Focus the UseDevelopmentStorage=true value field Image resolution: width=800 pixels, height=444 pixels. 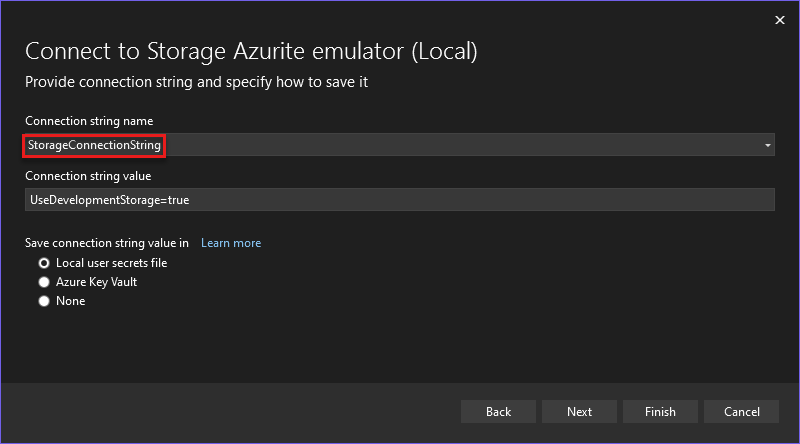point(399,200)
